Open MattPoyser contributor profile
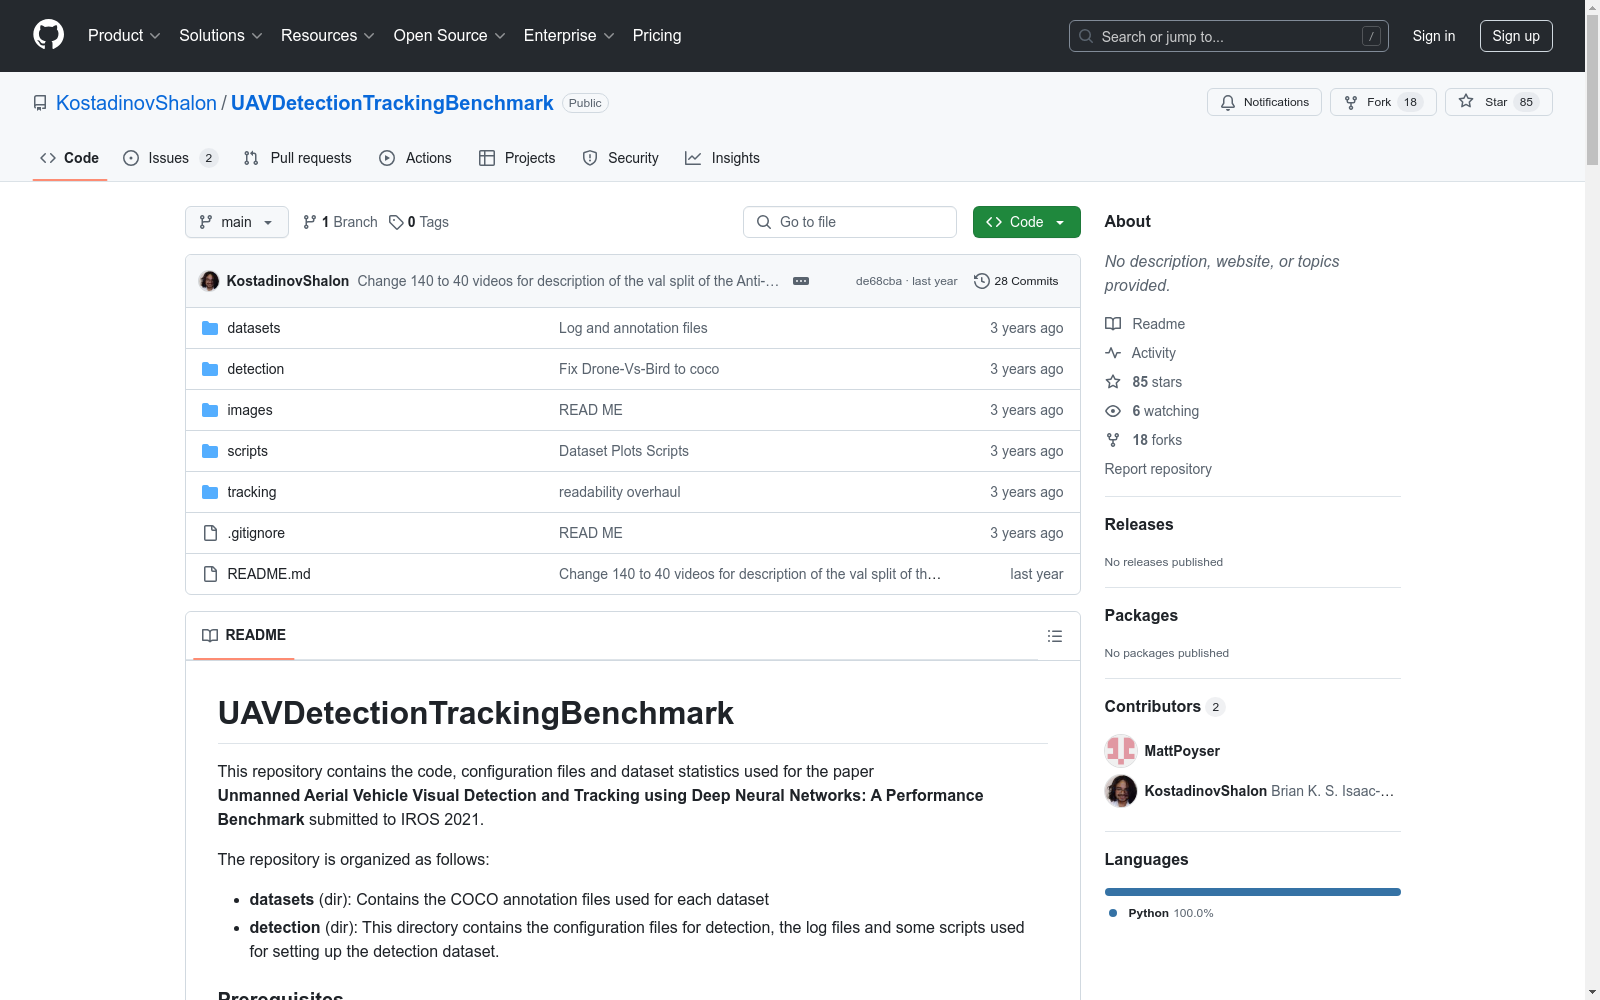 click(1182, 751)
